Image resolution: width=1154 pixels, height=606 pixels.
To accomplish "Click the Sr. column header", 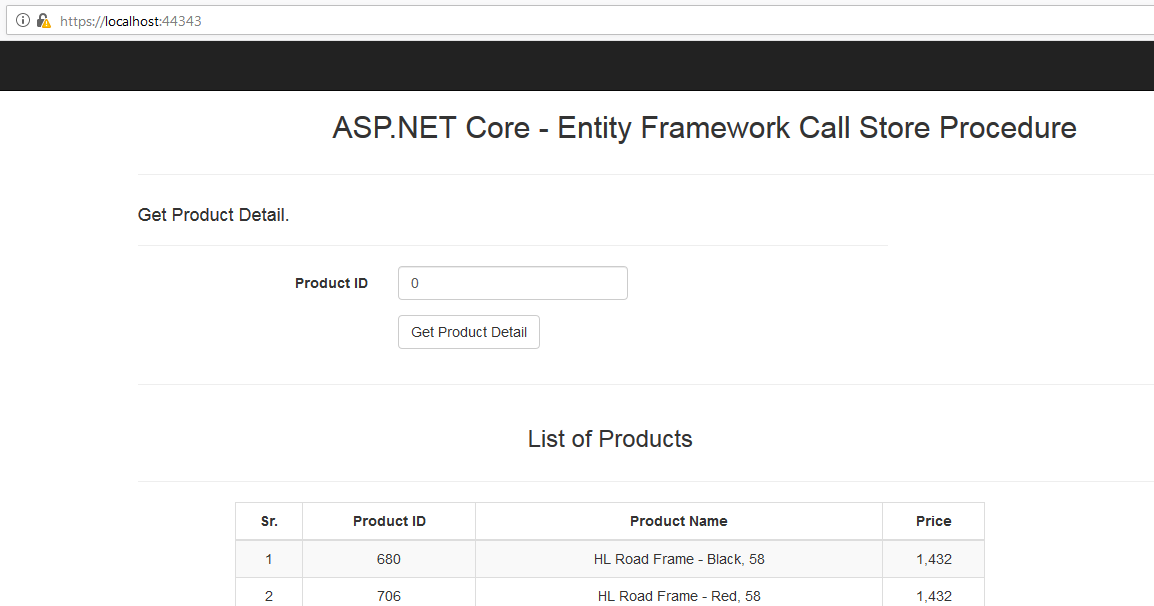I will pyautogui.click(x=268, y=521).
